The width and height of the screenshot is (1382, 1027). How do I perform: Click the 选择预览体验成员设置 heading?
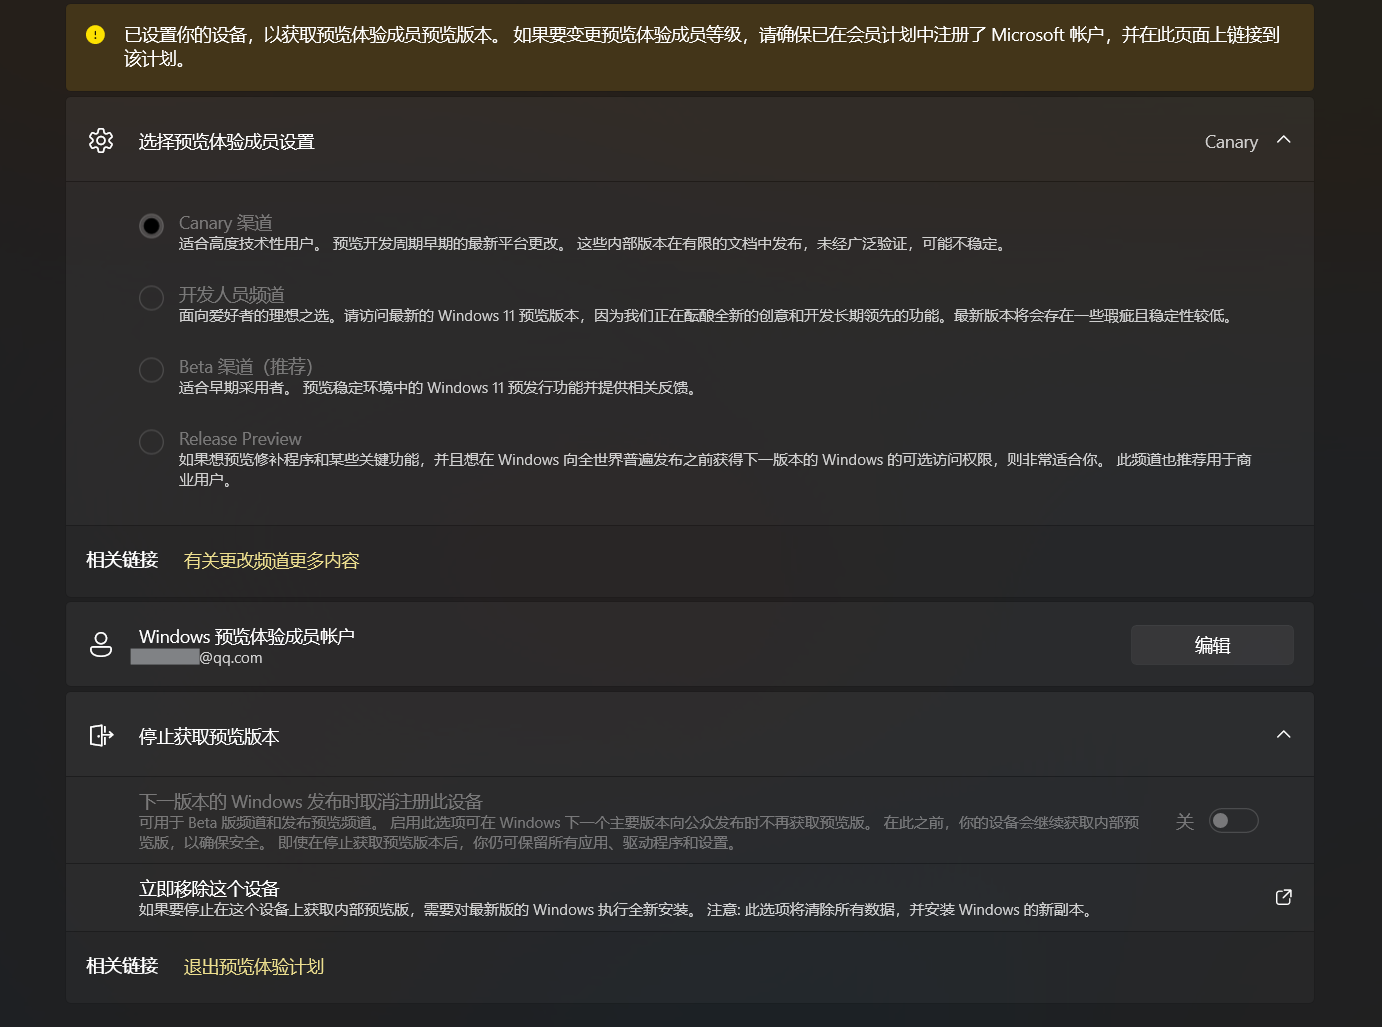(226, 142)
